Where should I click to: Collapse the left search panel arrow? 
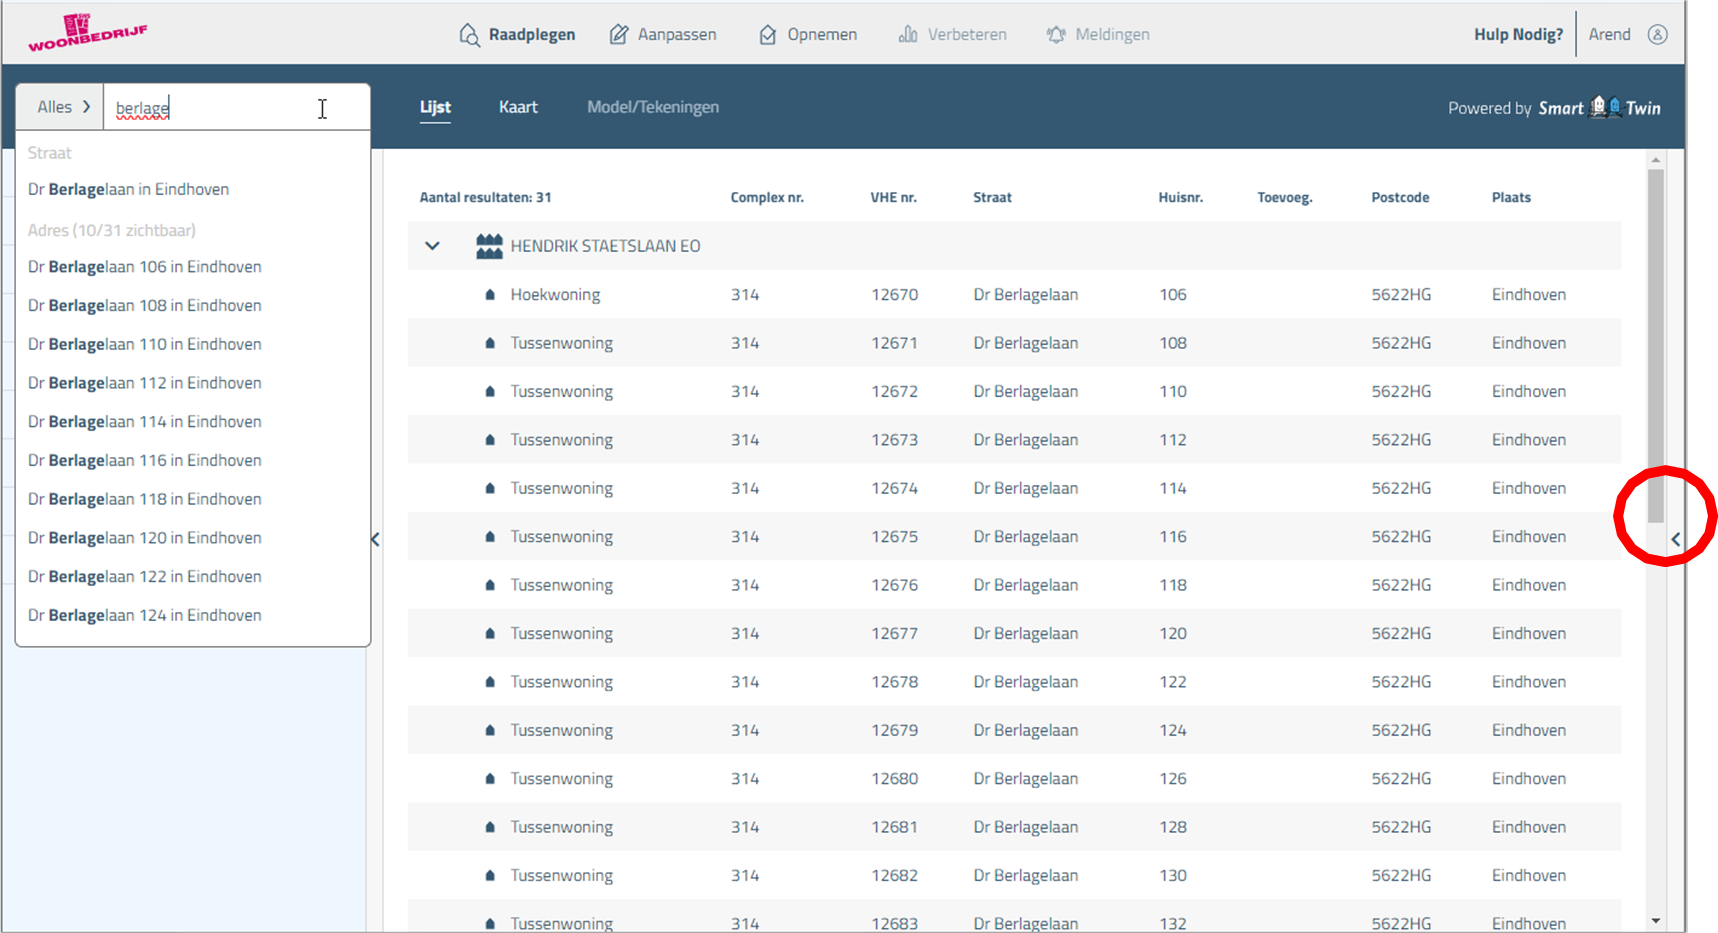375,540
